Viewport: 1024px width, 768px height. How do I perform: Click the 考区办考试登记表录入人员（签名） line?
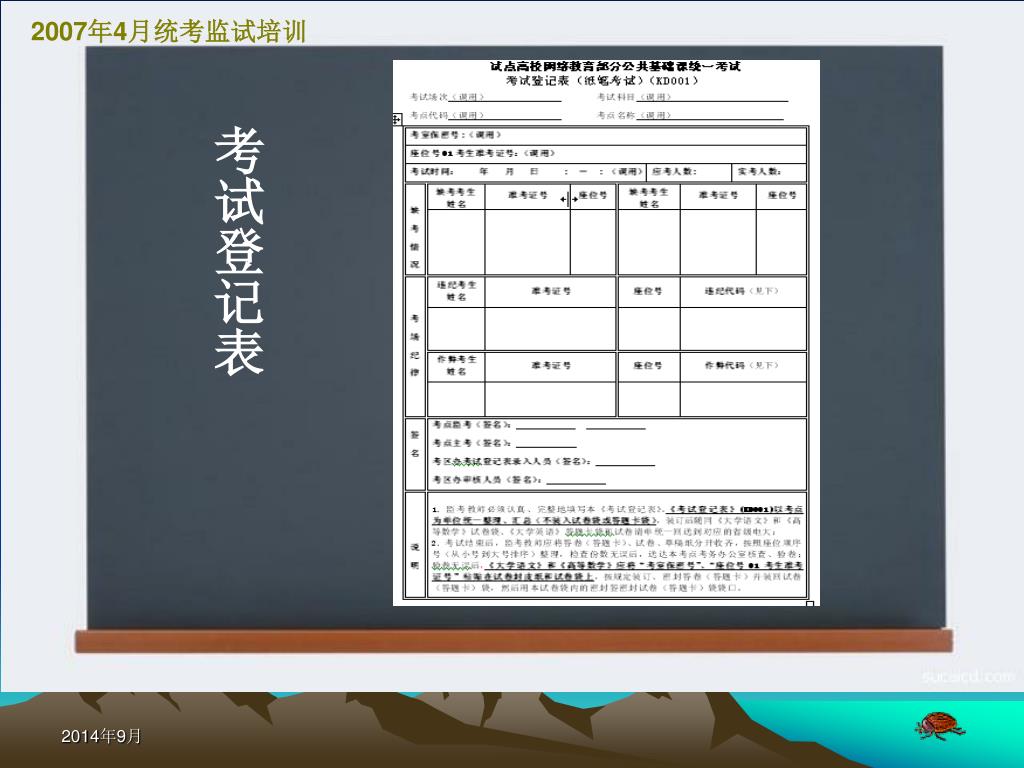(x=543, y=462)
